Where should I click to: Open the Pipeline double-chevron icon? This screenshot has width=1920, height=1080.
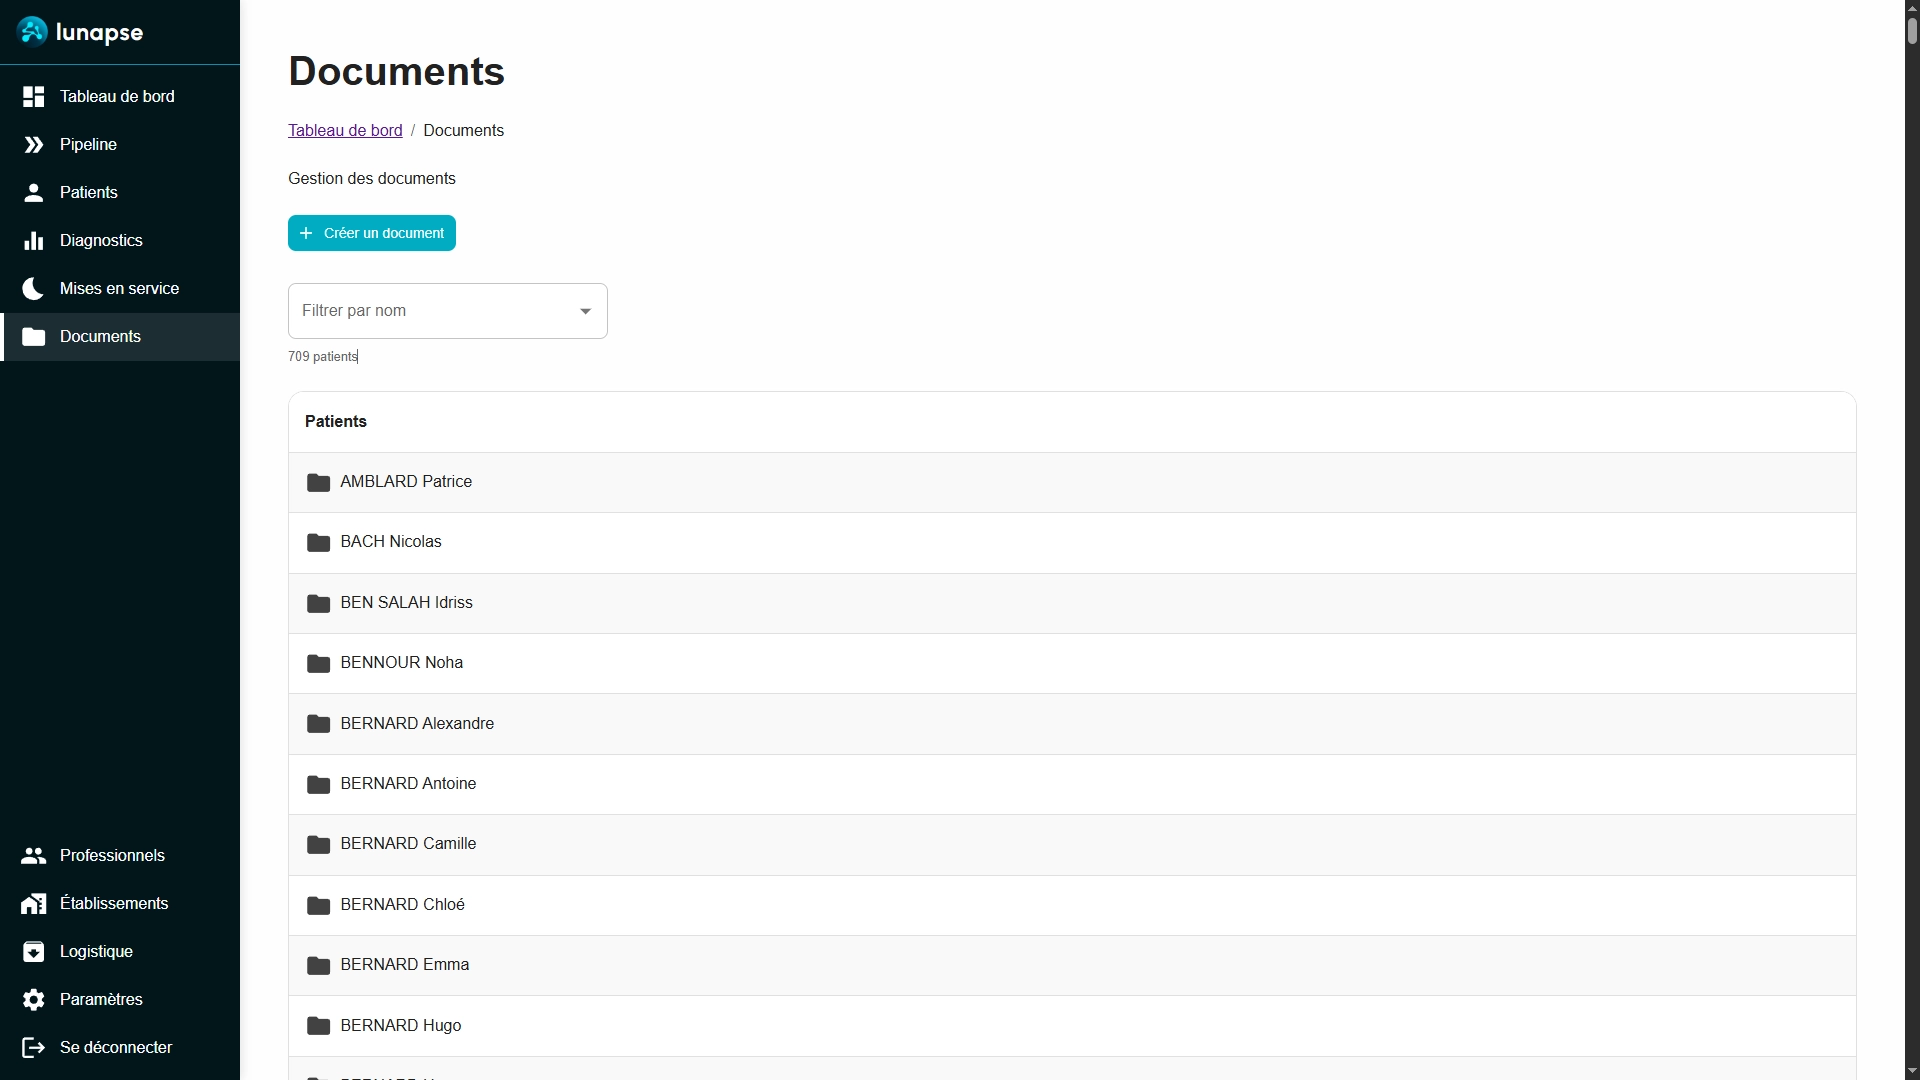click(33, 144)
